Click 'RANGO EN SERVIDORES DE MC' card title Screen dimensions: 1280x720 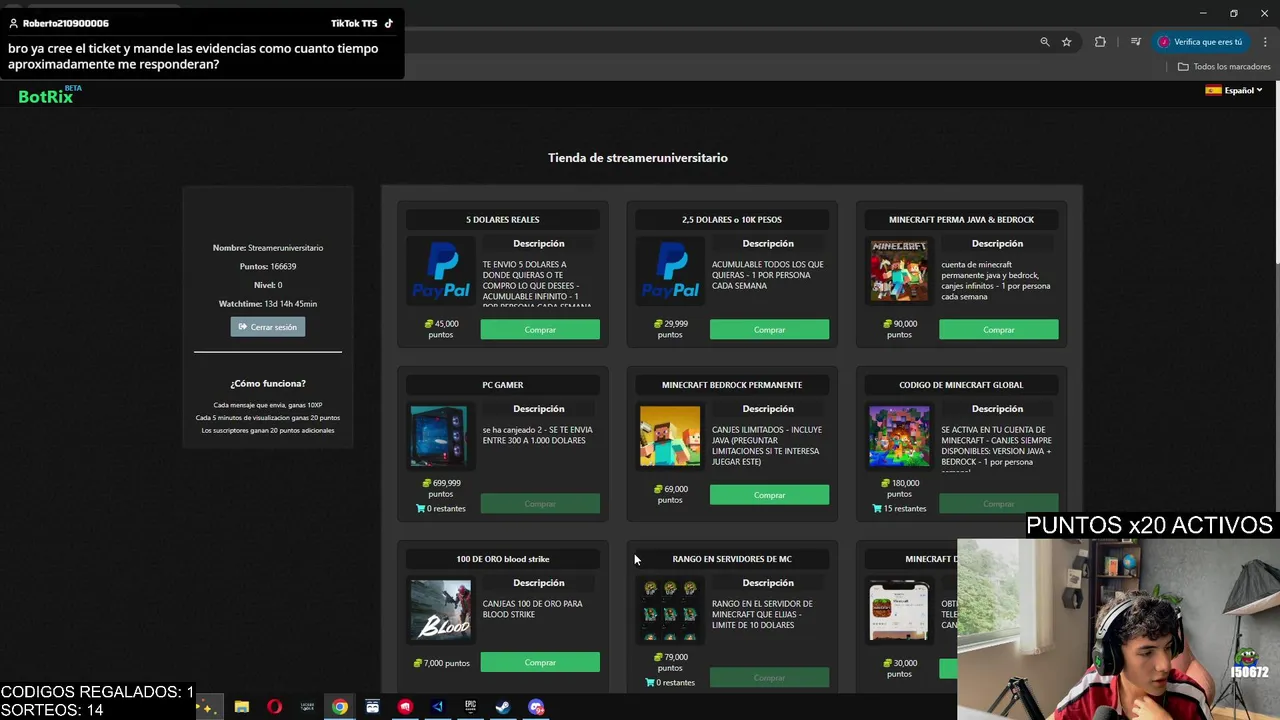[732, 559]
